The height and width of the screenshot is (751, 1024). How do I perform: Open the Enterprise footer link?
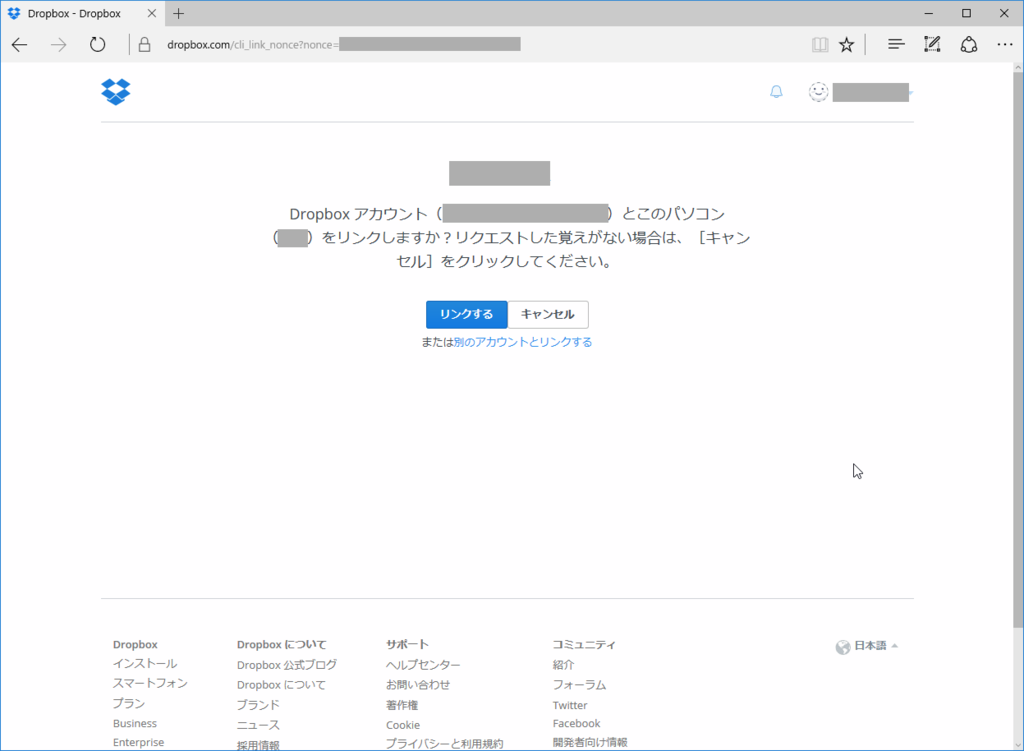[x=138, y=743]
